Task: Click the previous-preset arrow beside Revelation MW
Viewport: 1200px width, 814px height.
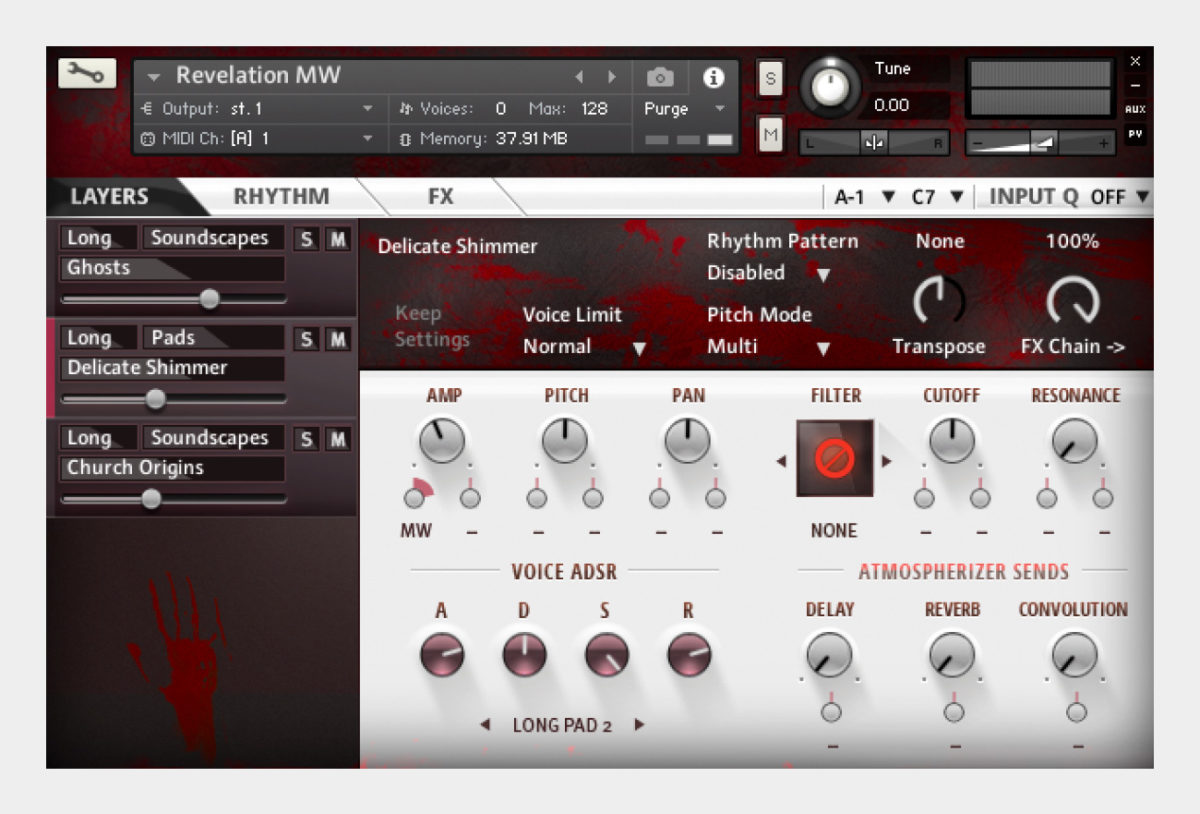Action: [x=580, y=75]
